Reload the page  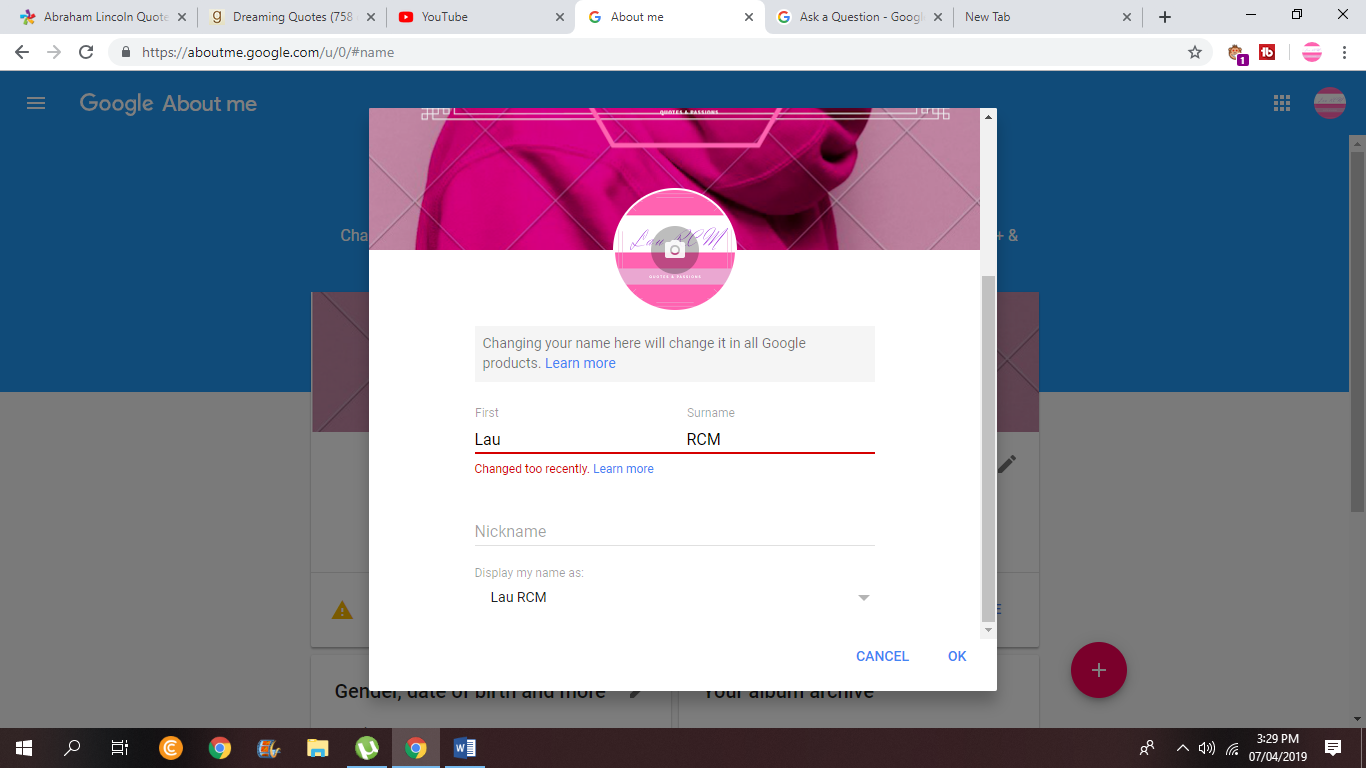click(86, 52)
